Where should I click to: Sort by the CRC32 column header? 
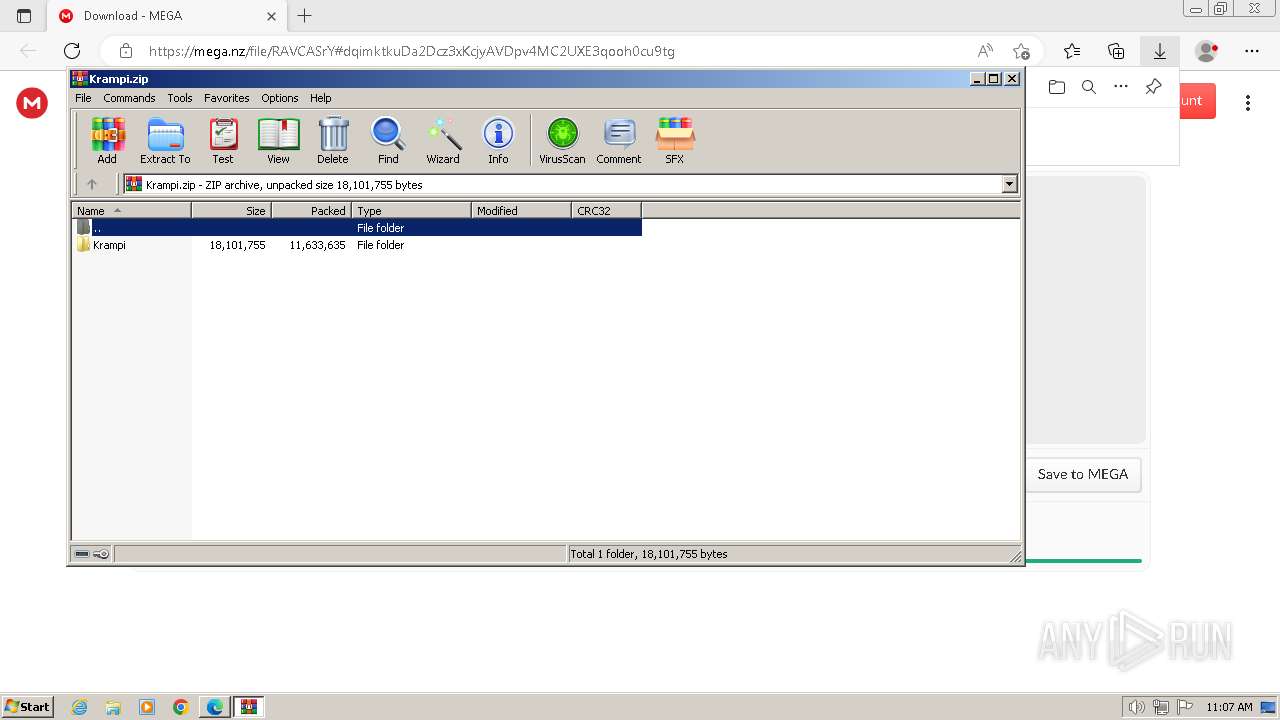pyautogui.click(x=606, y=210)
